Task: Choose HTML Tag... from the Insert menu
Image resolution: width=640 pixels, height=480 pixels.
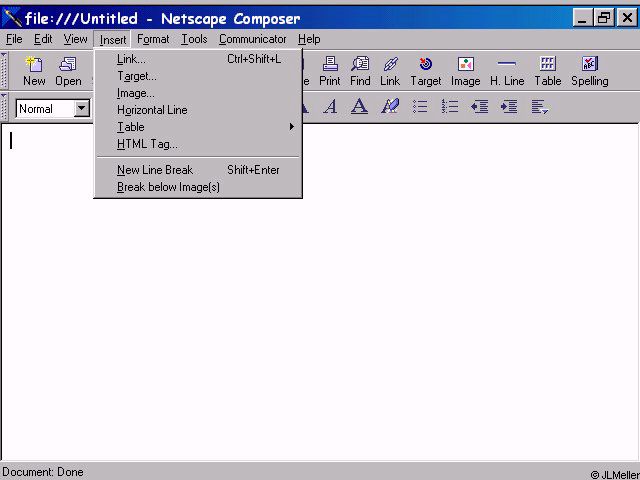Action: click(x=198, y=144)
